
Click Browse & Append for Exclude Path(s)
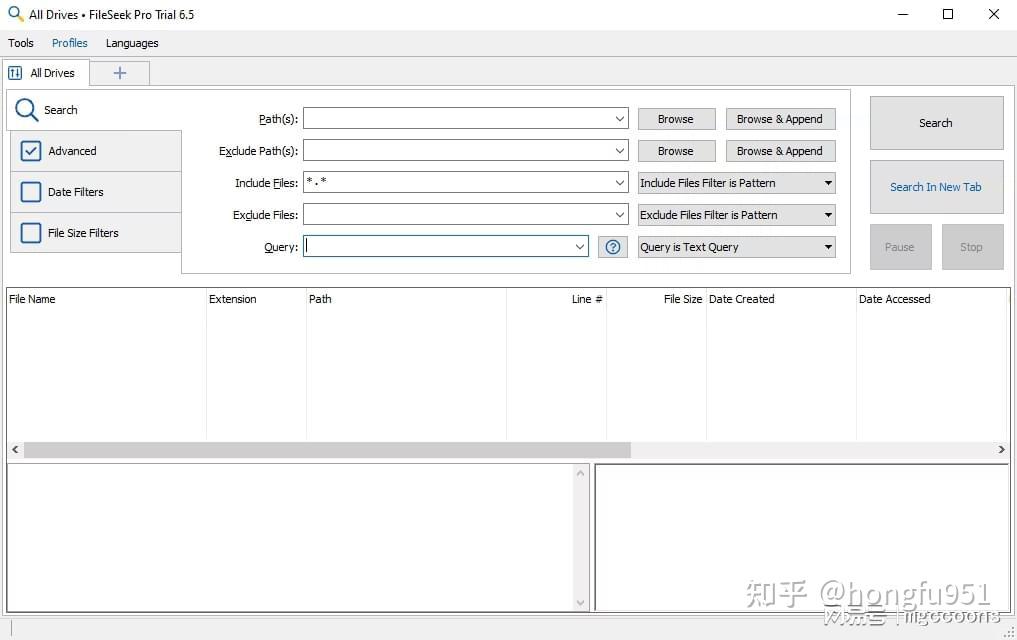point(780,150)
